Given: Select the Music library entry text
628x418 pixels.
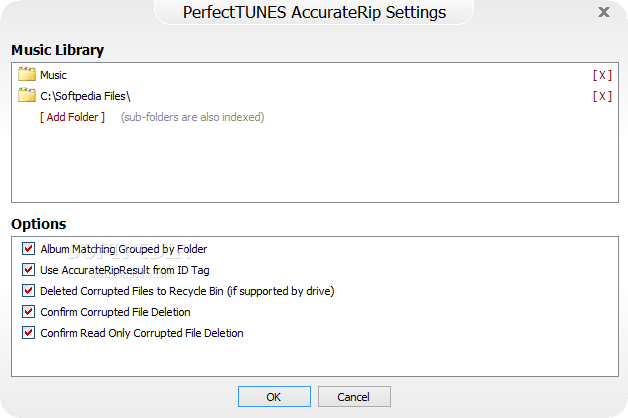Looking at the screenshot, I should [x=53, y=75].
